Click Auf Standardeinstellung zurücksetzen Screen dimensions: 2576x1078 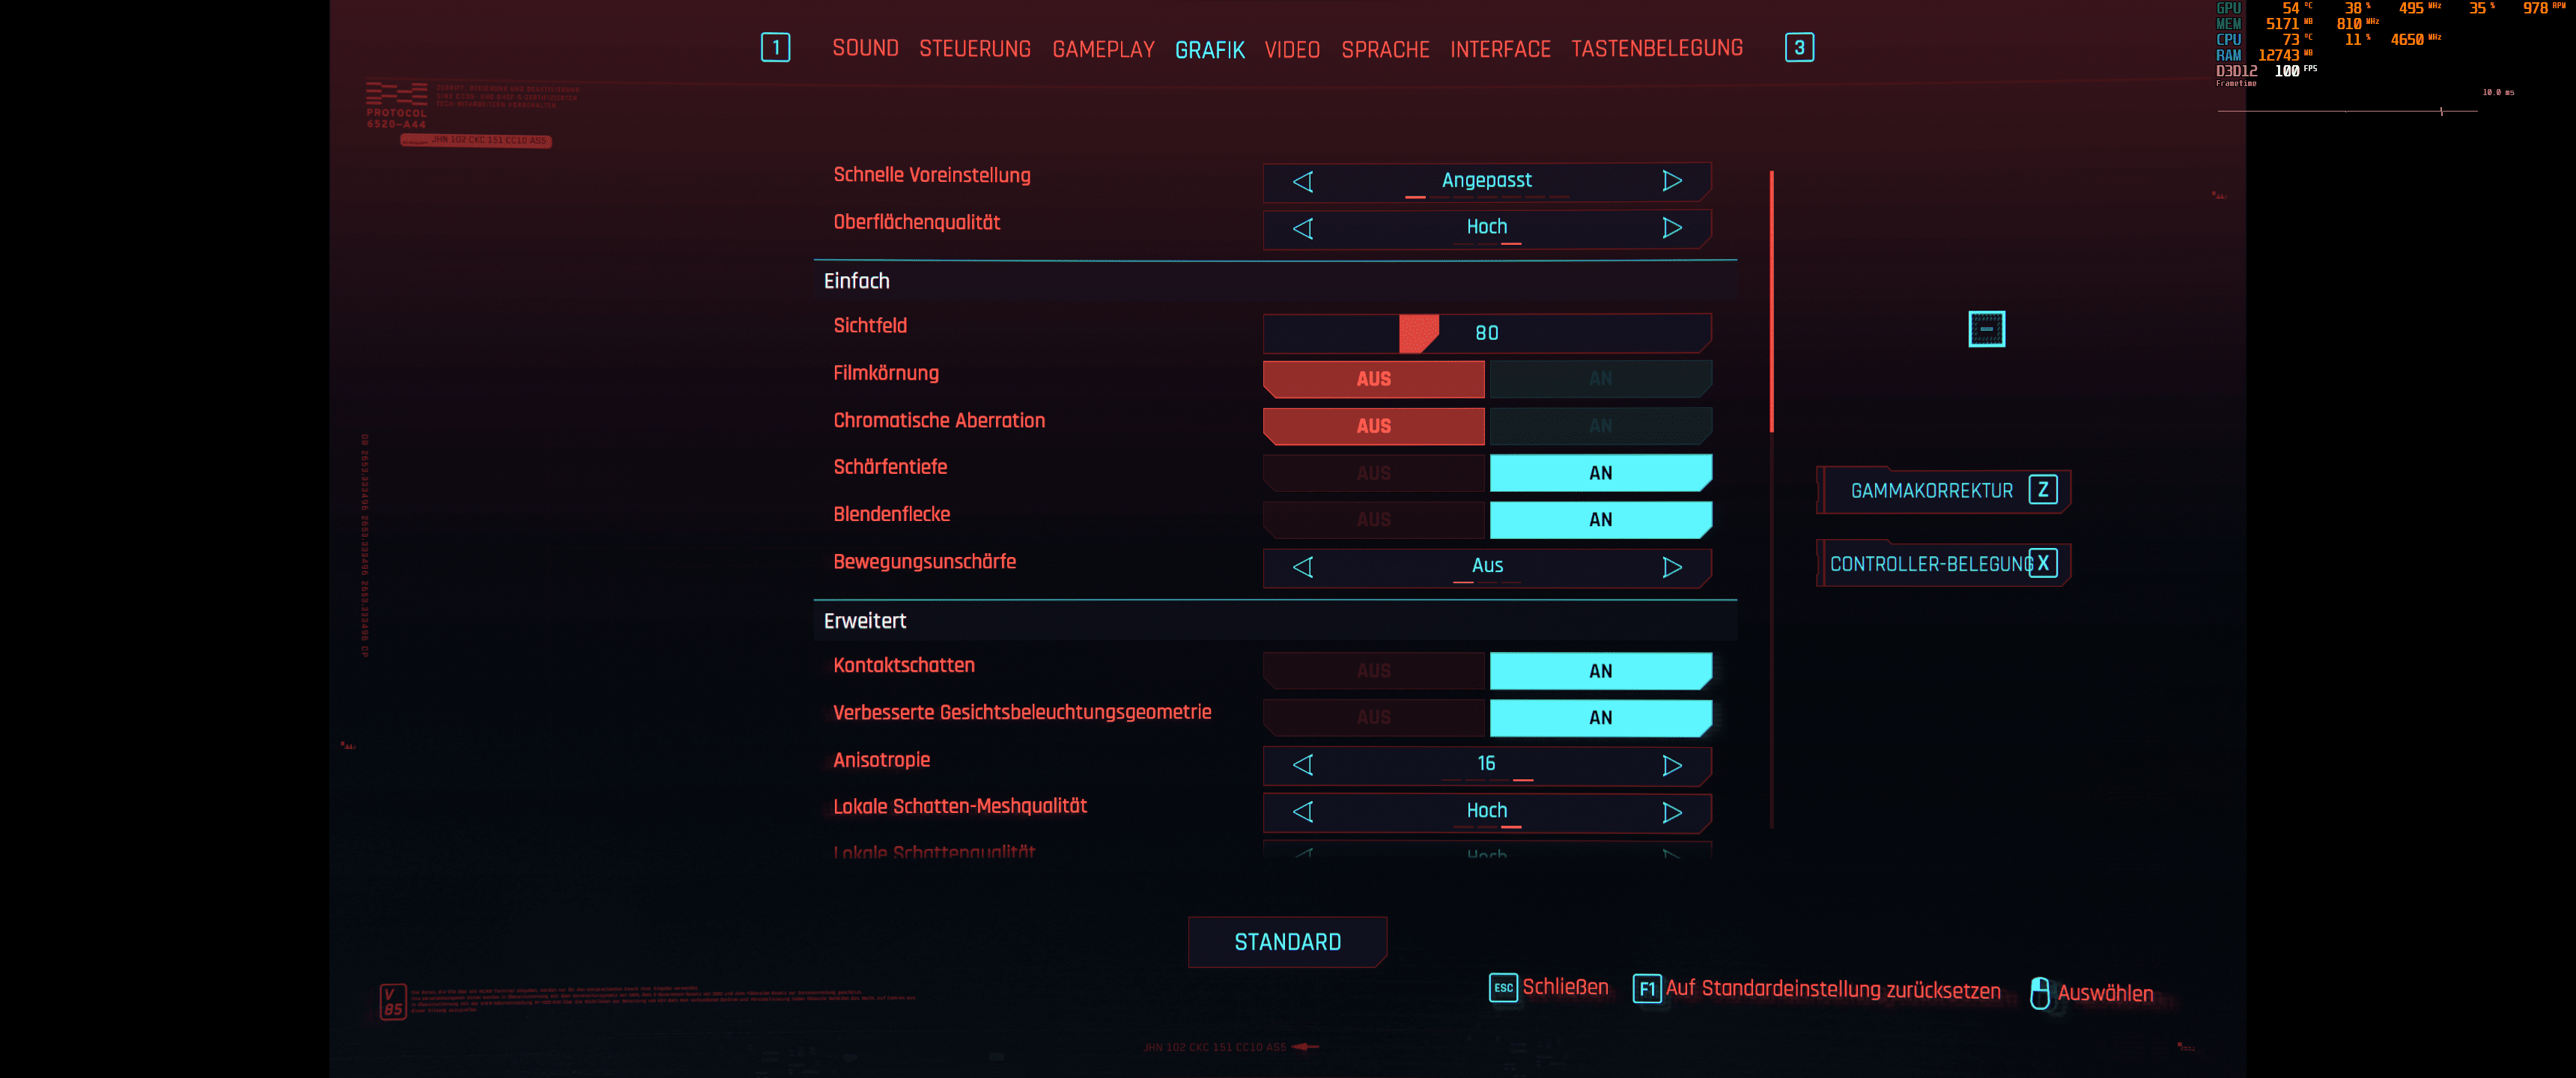1833,990
